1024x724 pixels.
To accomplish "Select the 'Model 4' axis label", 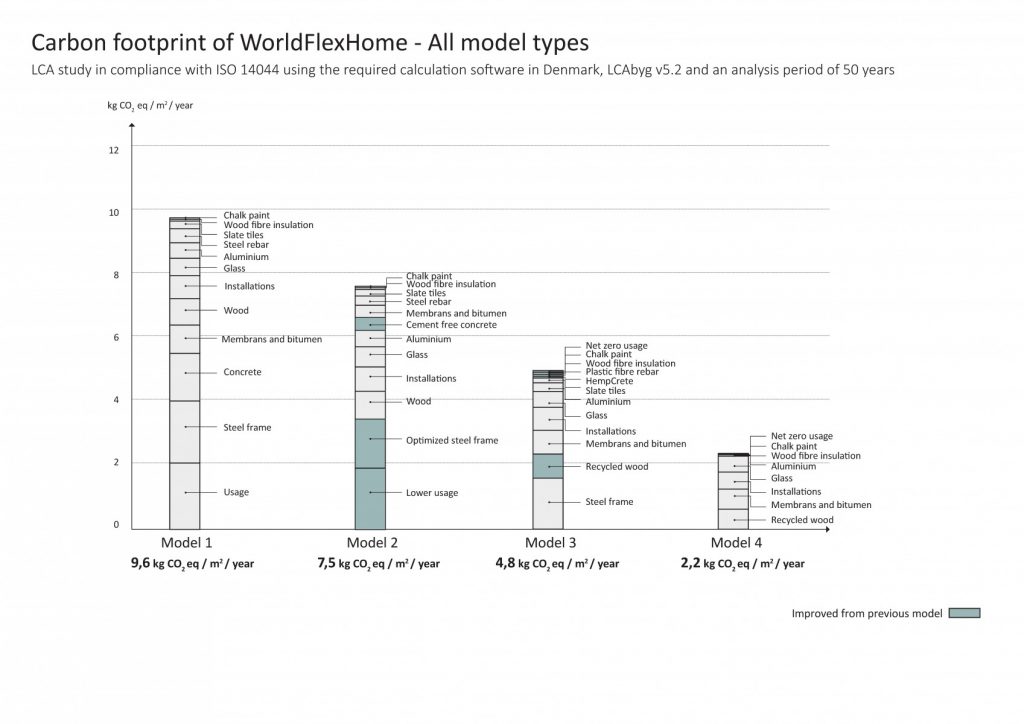I will click(736, 543).
